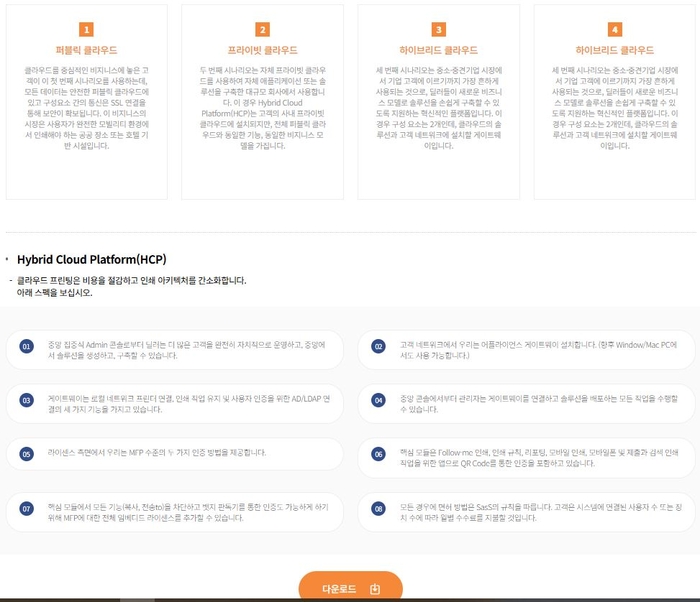
Task: Click the 퍼블릭 클라우드 card heading
Action: [x=86, y=50]
